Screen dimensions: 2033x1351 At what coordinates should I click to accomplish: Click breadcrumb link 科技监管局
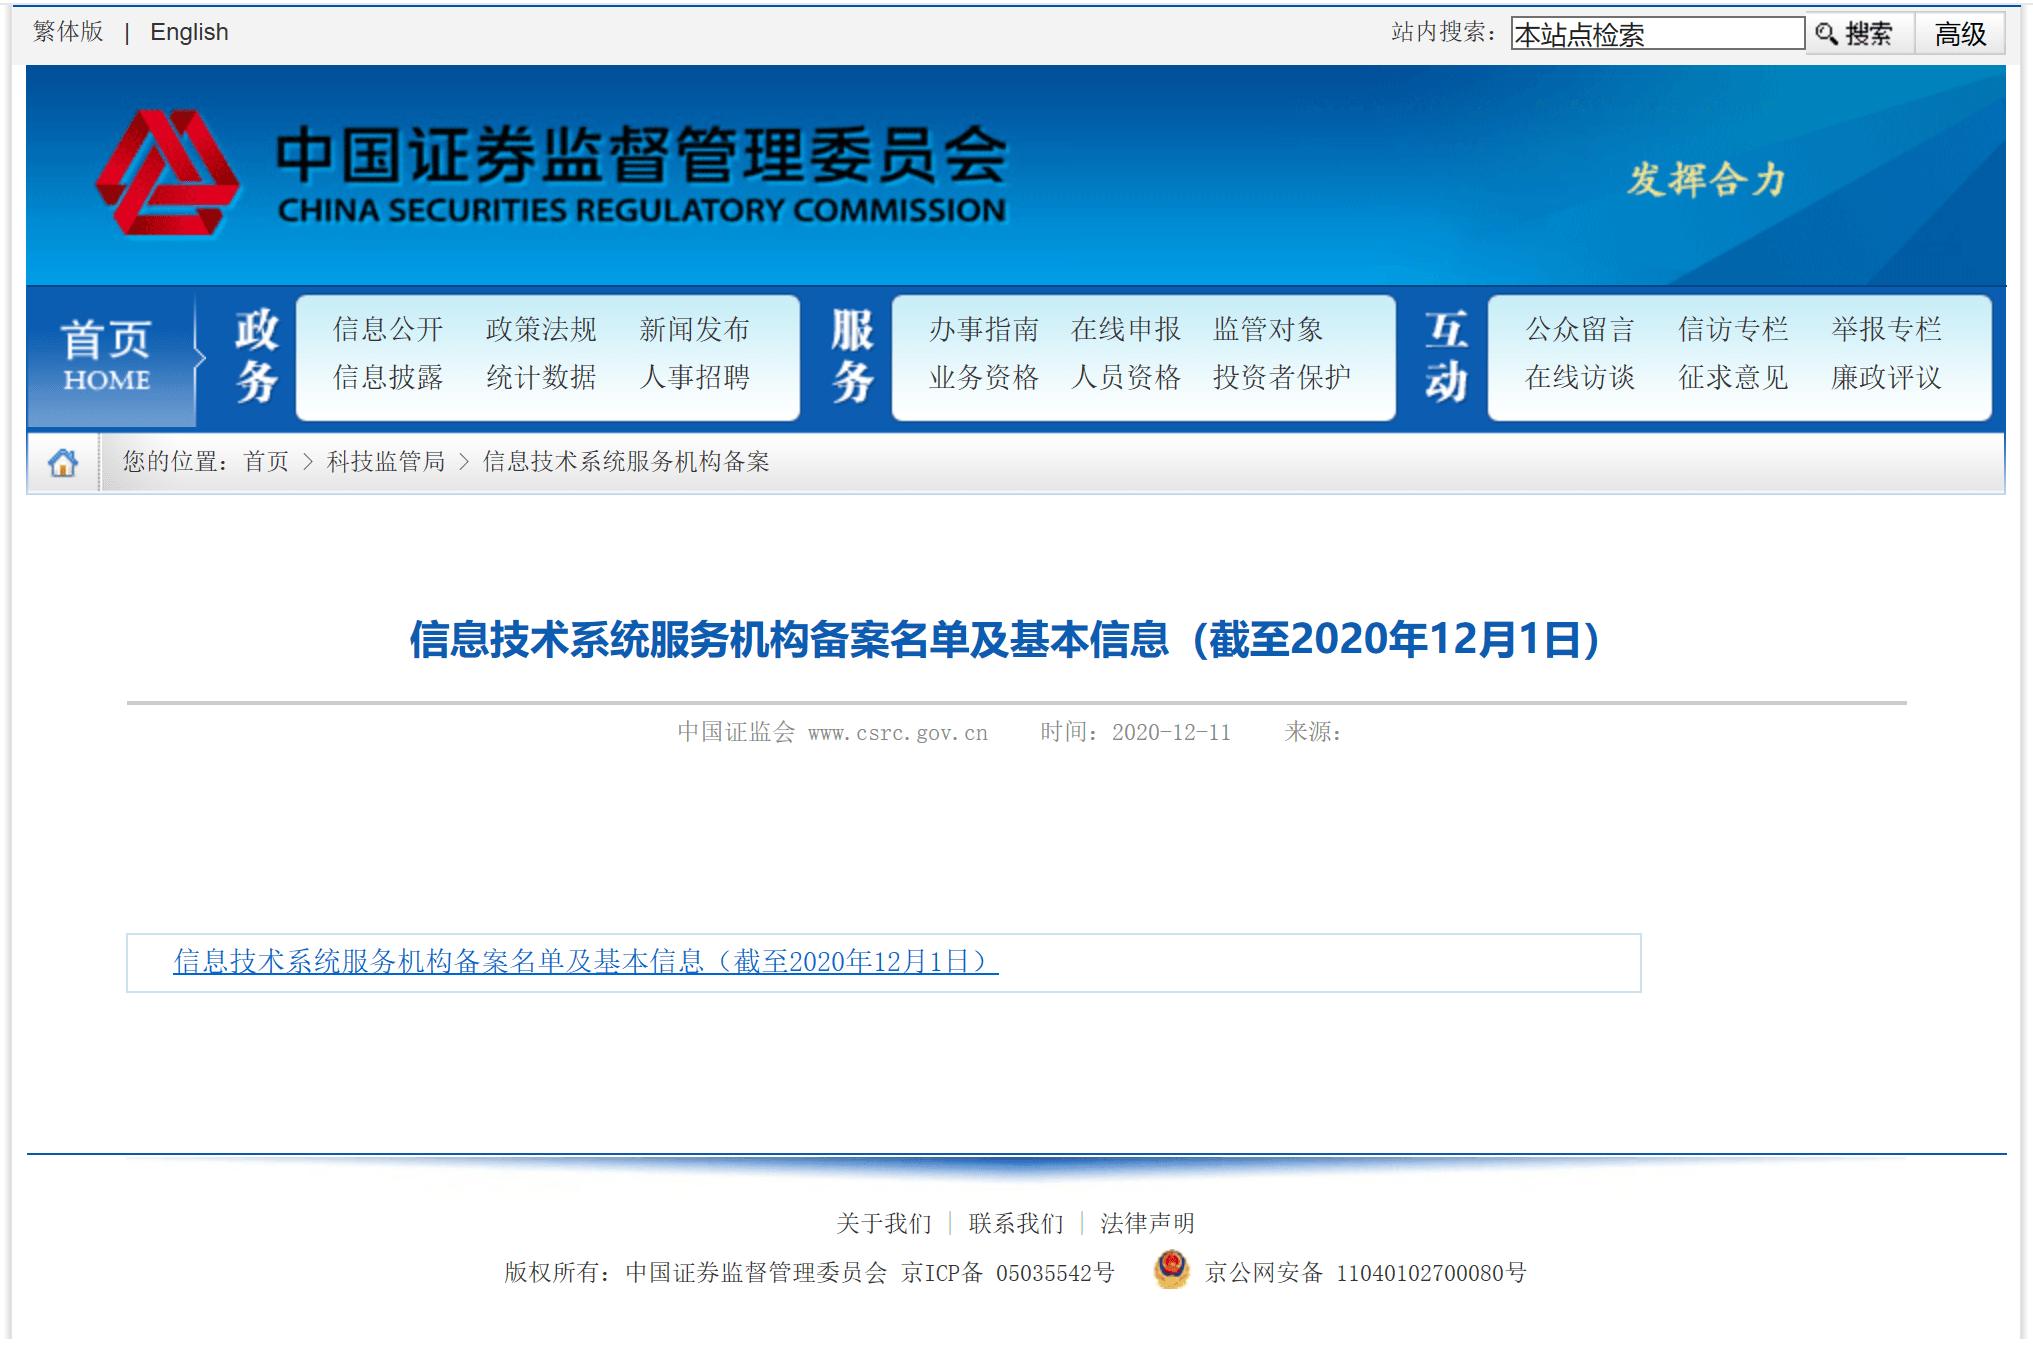(x=386, y=461)
